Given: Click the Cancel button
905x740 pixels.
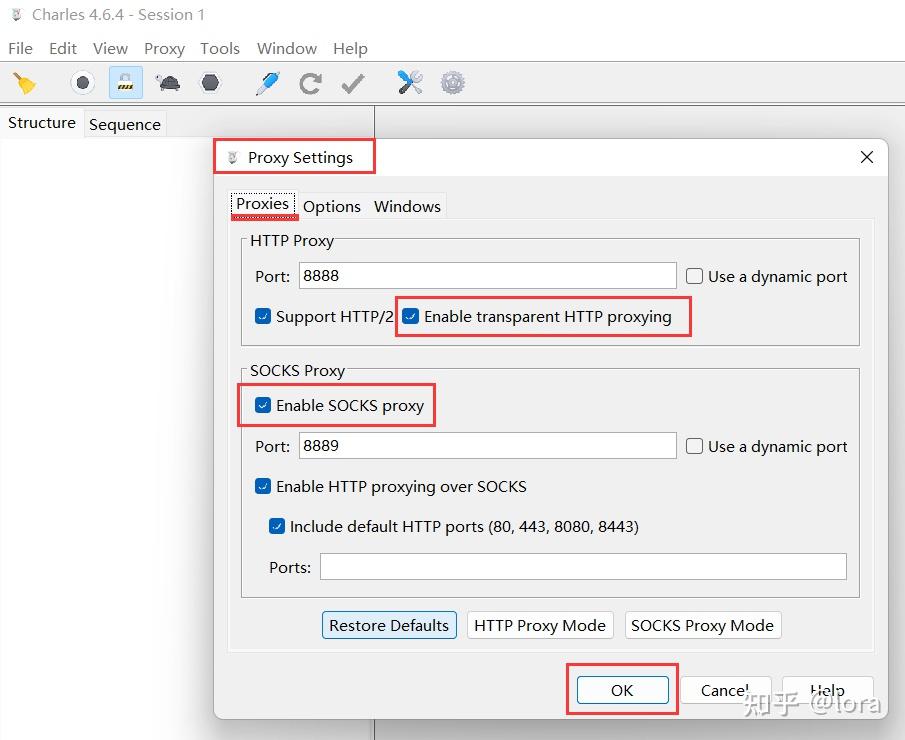Looking at the screenshot, I should click(726, 690).
